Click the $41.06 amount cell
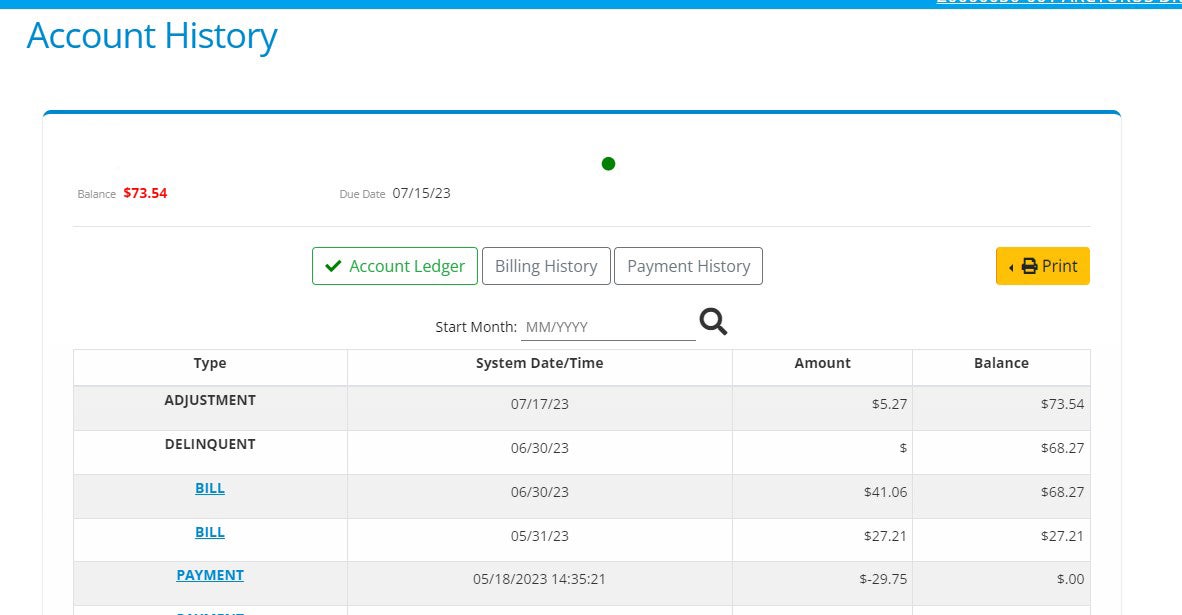The image size is (1182, 615). (885, 493)
